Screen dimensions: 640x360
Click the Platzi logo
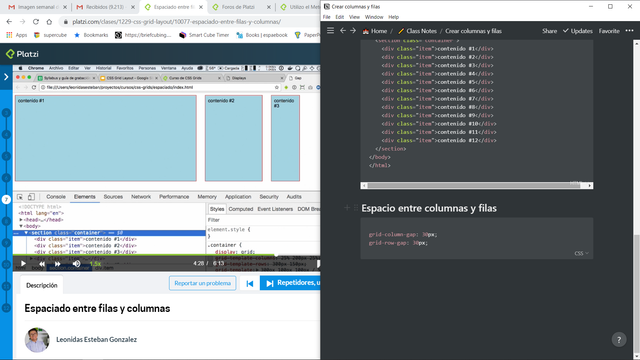(22, 54)
